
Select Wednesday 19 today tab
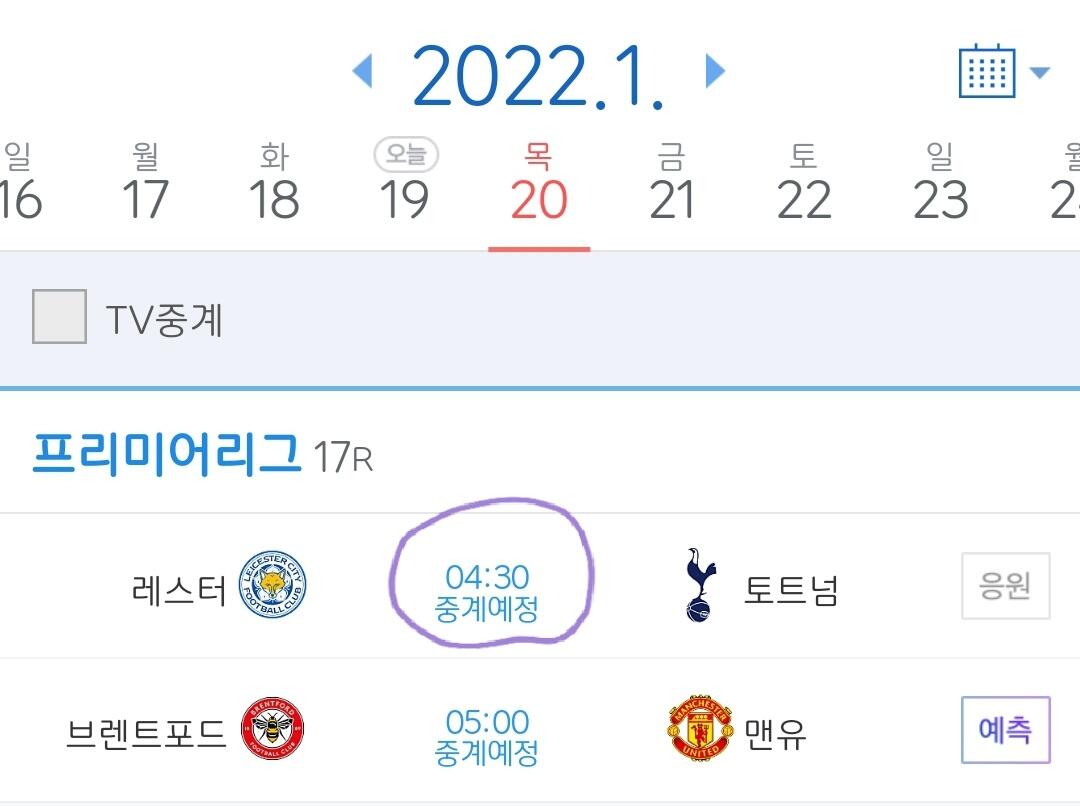coord(405,186)
